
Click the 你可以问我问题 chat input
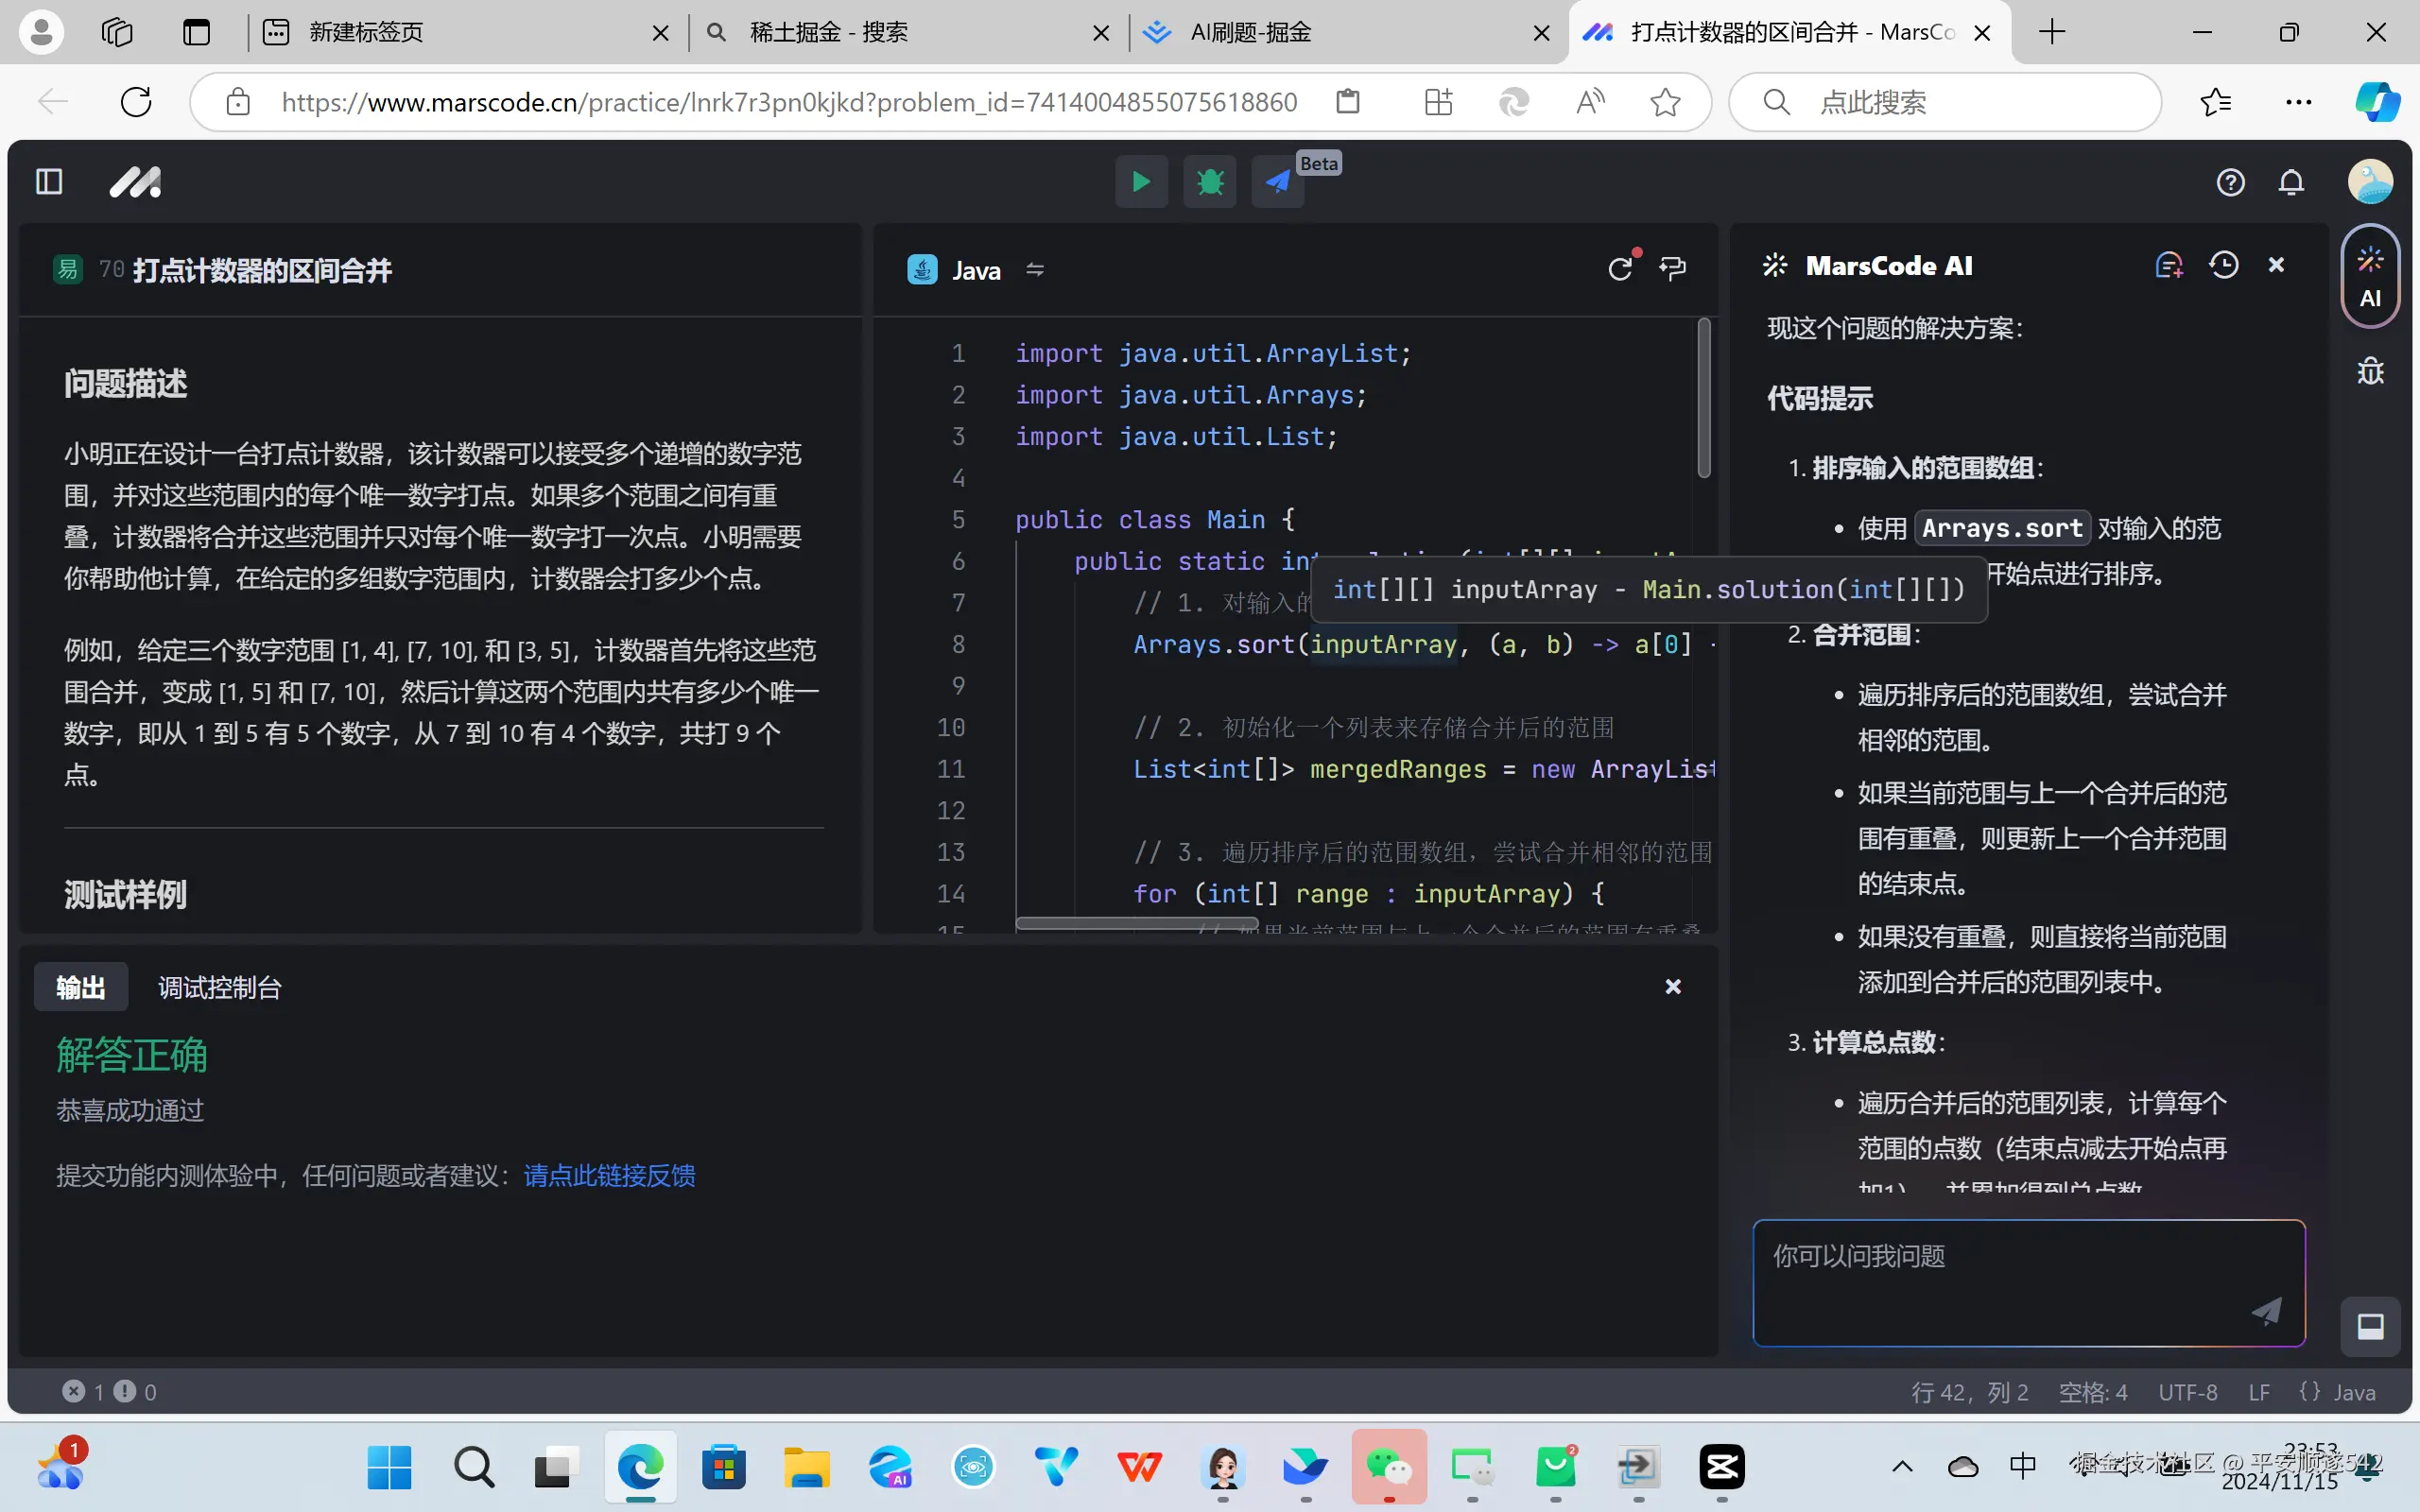(x=2000, y=1270)
